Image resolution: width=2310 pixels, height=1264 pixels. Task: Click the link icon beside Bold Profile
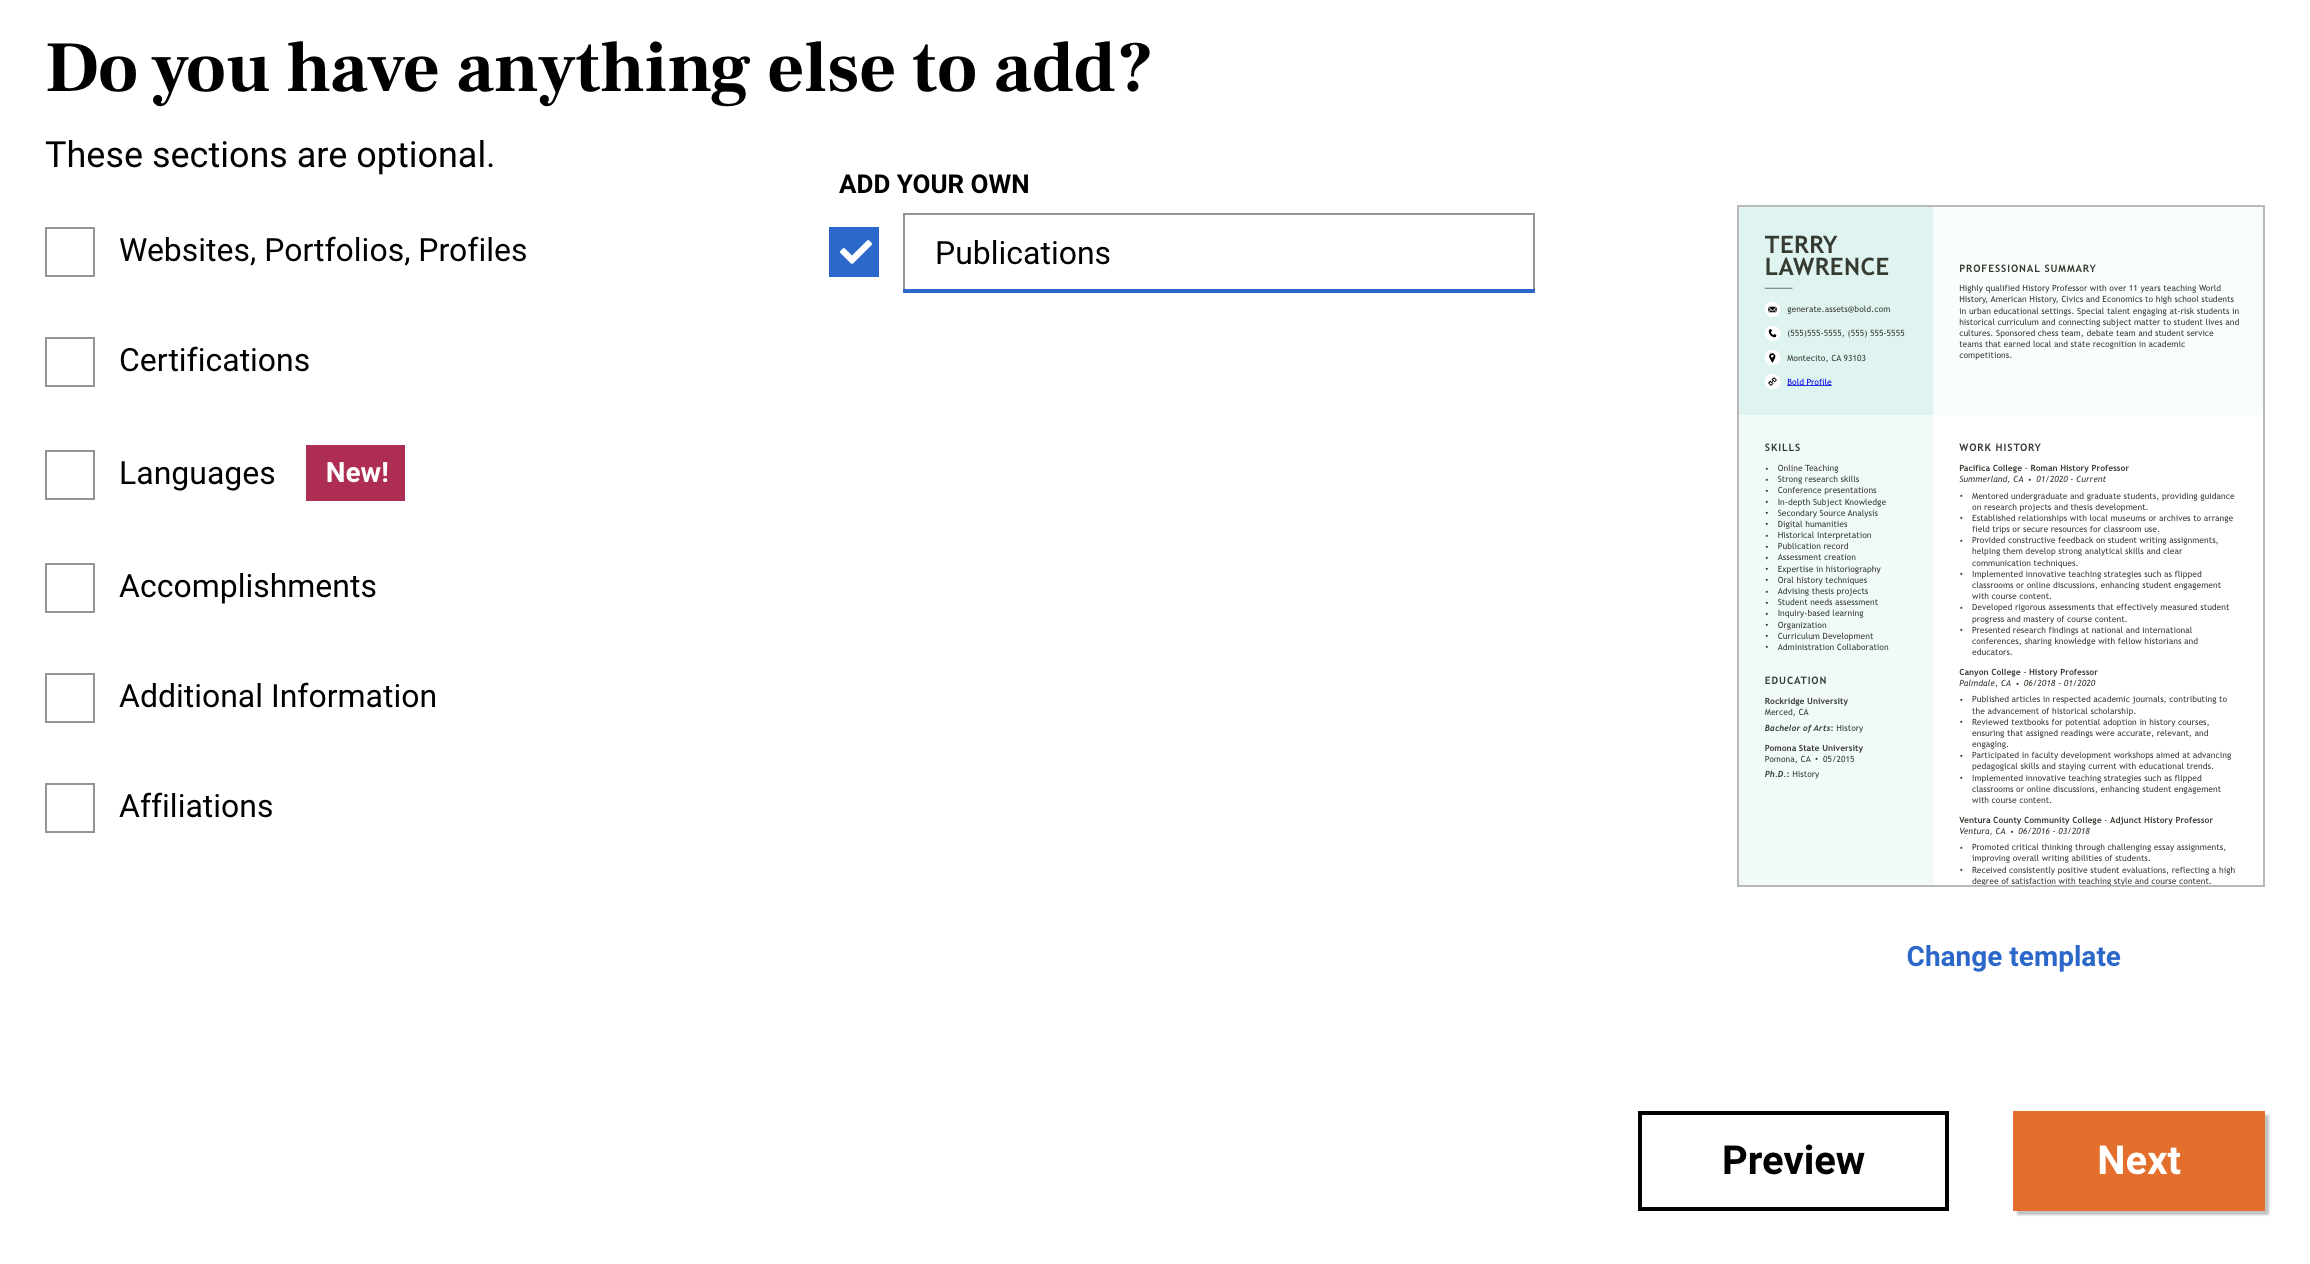click(x=1772, y=381)
